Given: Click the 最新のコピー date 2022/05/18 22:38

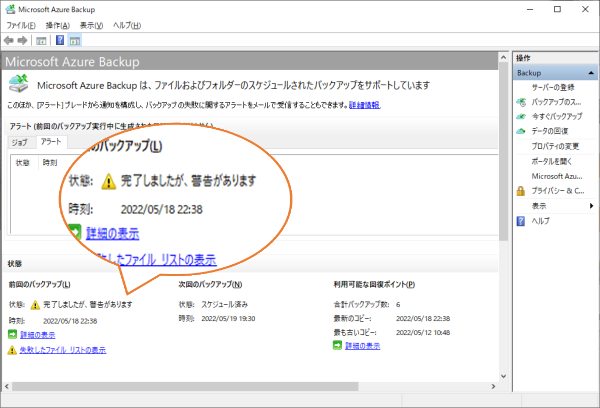Looking at the screenshot, I should click(423, 318).
